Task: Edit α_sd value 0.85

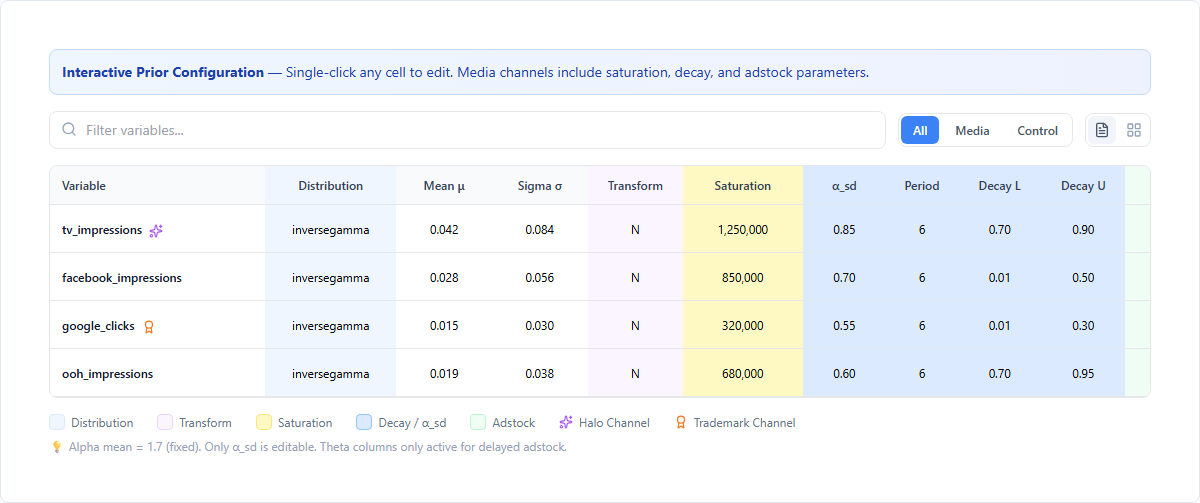Action: [x=844, y=230]
